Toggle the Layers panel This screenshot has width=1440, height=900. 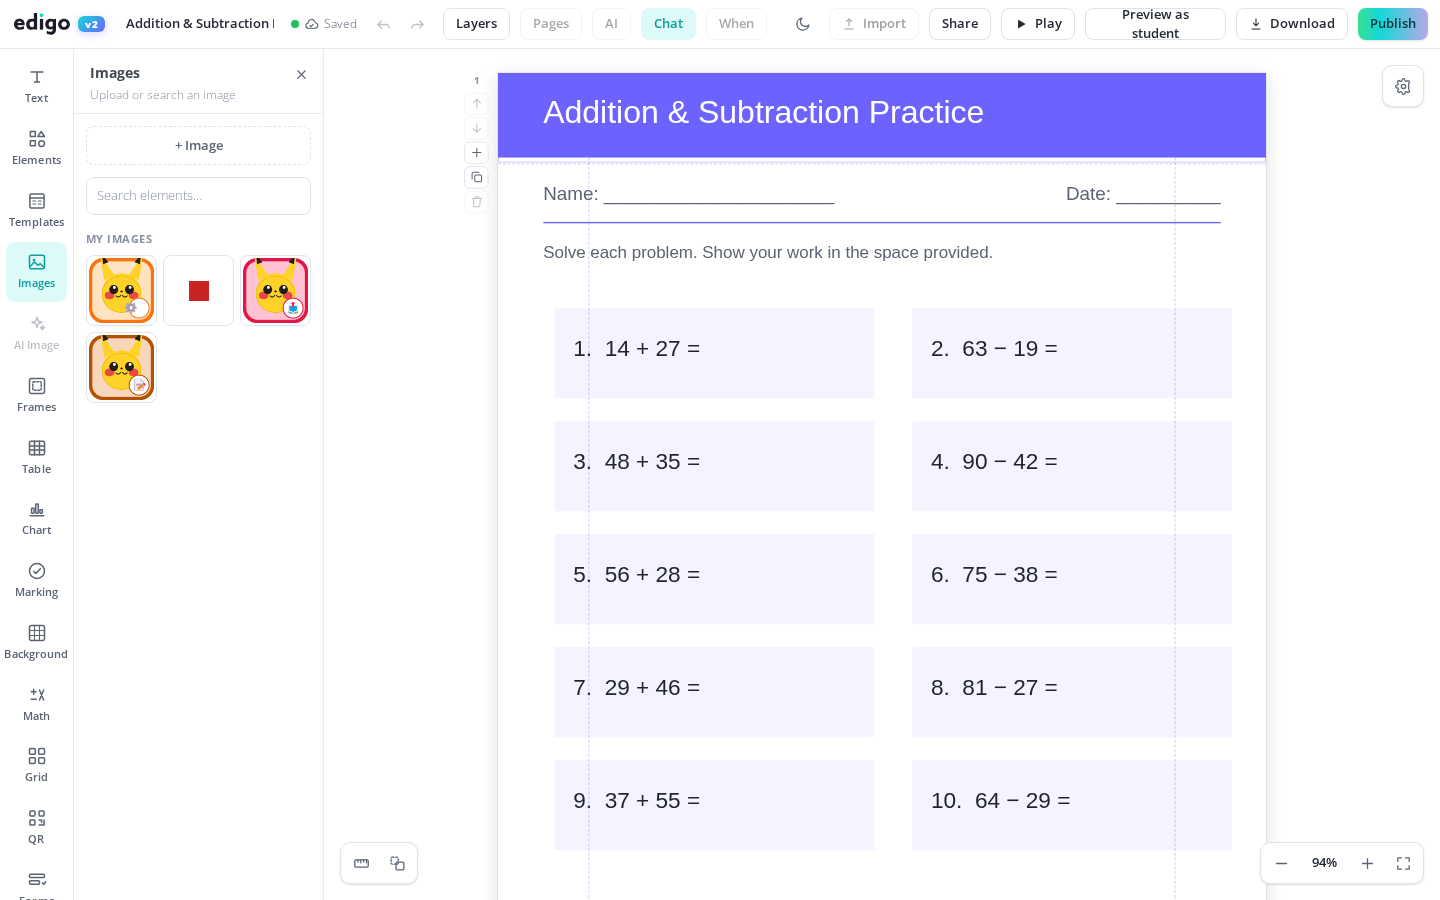coord(476,24)
